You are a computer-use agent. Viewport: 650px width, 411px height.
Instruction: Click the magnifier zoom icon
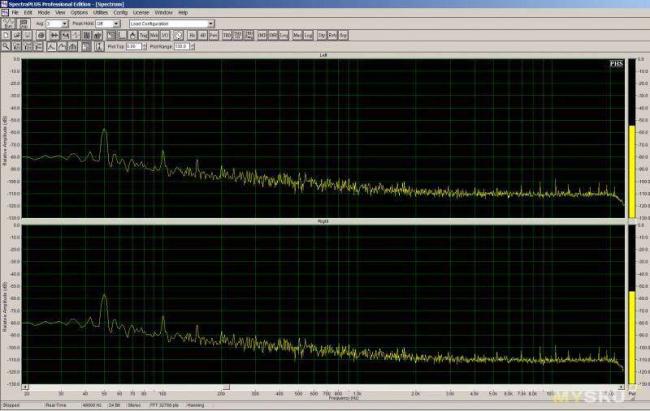click(6, 46)
